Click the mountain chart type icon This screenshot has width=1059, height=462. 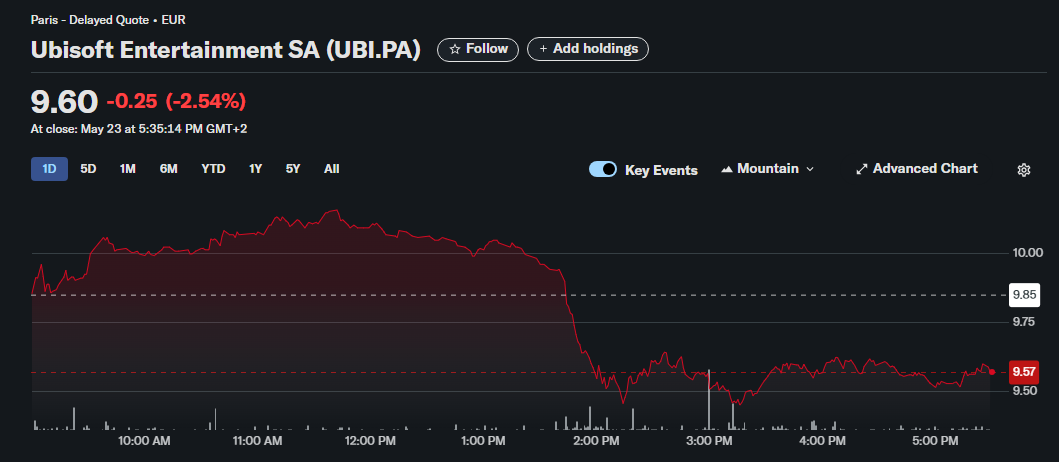(727, 169)
